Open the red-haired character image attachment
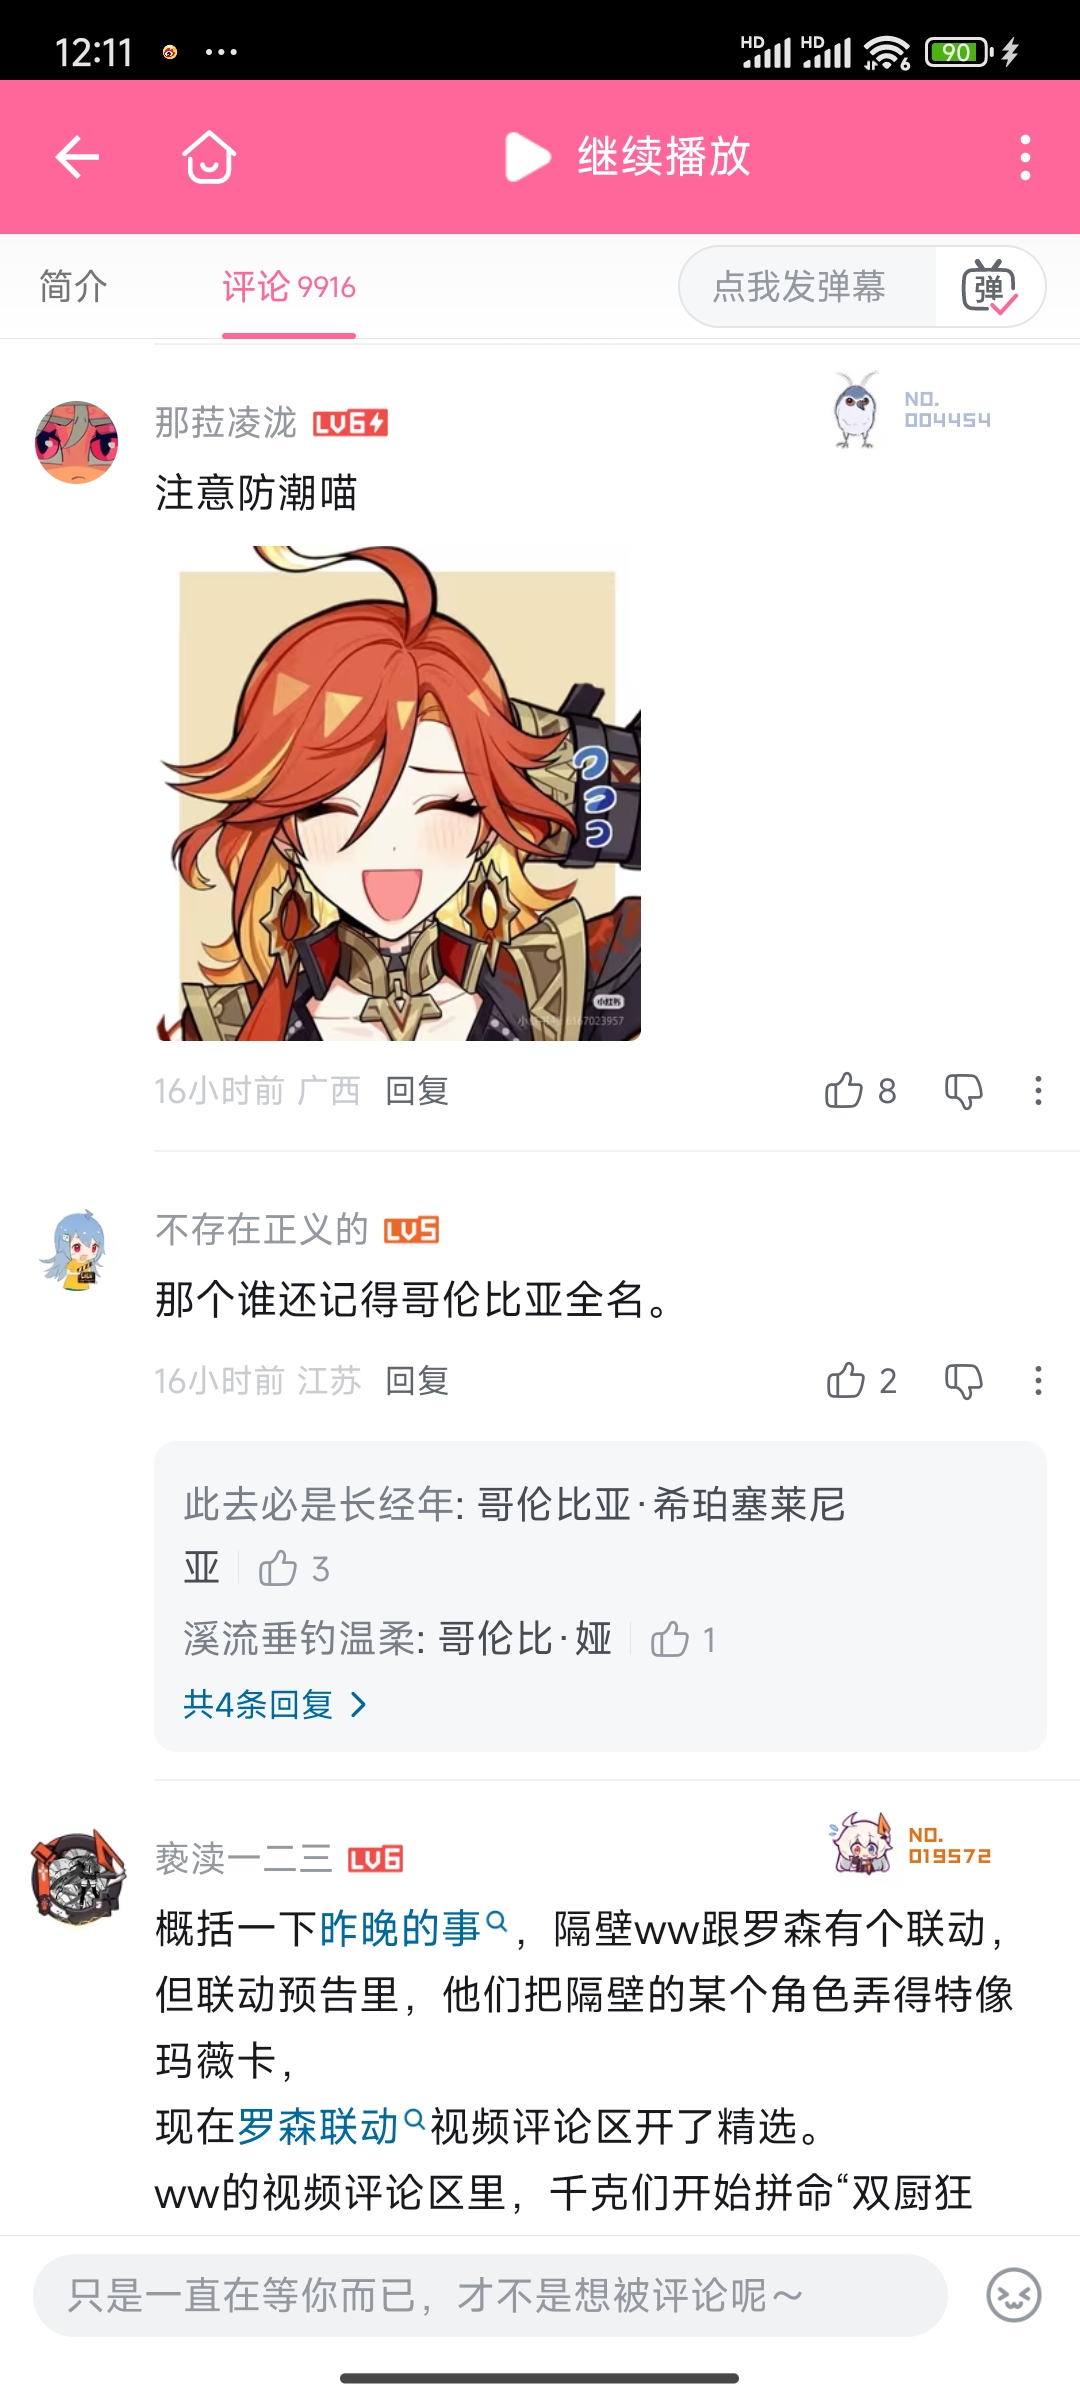 point(398,793)
